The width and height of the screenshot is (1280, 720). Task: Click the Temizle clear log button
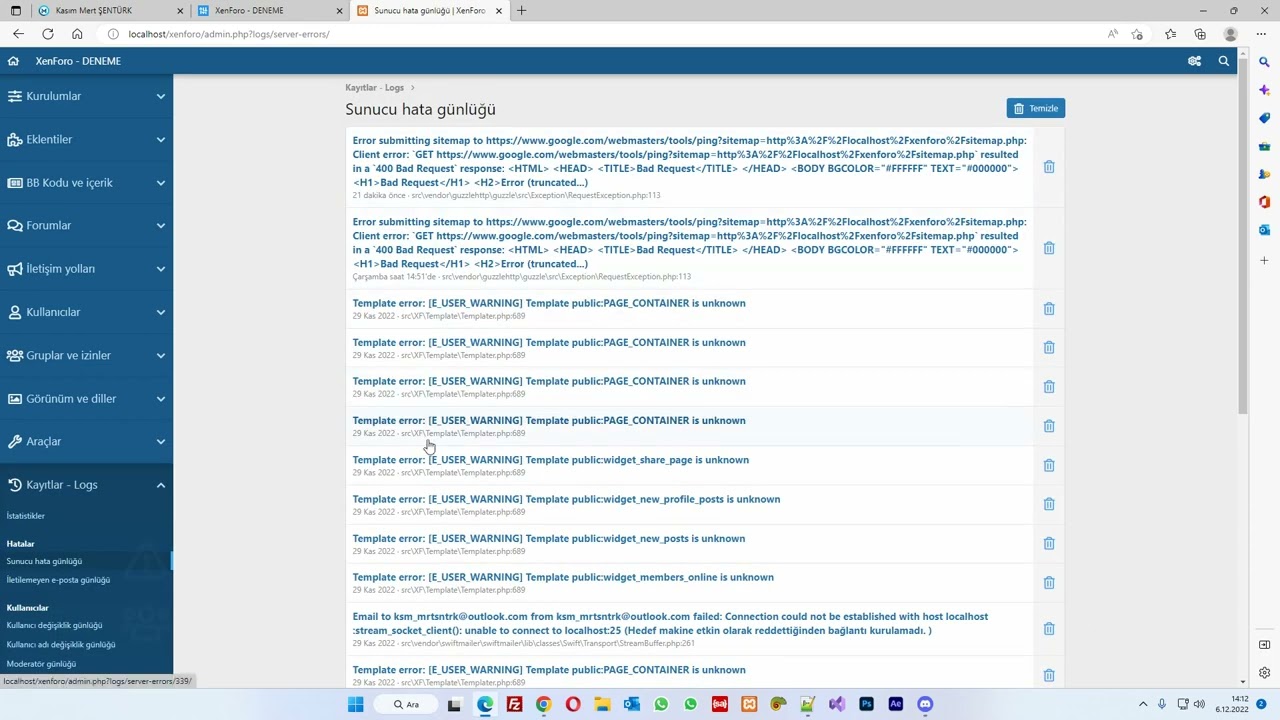tap(1035, 108)
